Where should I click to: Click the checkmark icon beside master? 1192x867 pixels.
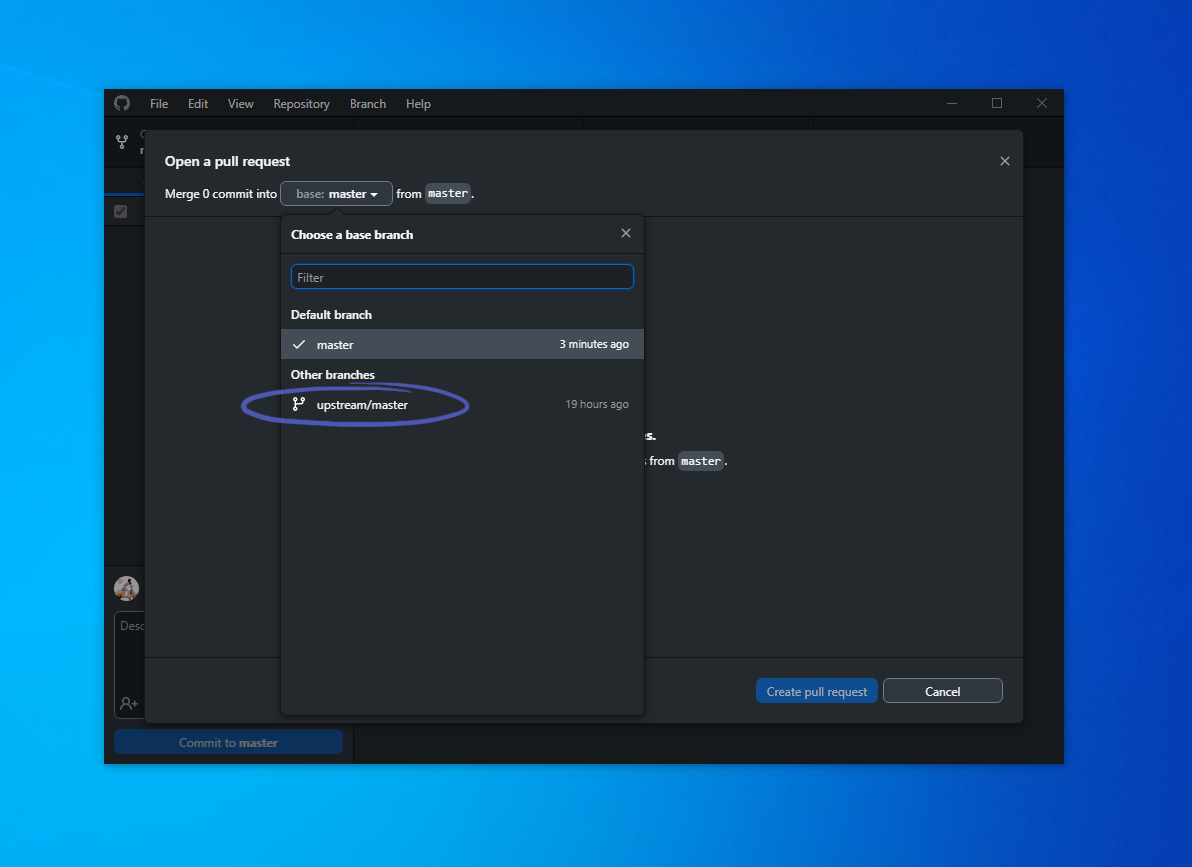299,344
